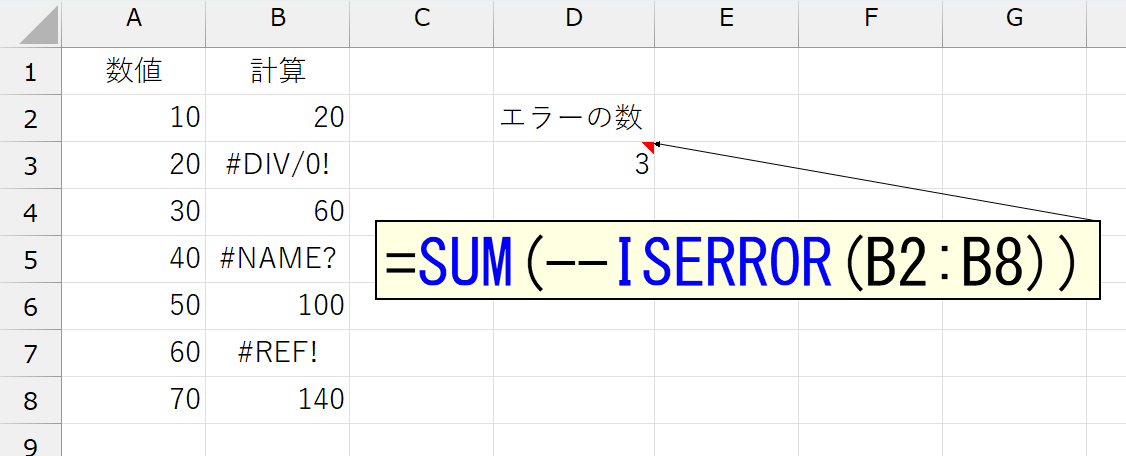The width and height of the screenshot is (1126, 456).
Task: Select row 6 header
Action: click(x=30, y=306)
